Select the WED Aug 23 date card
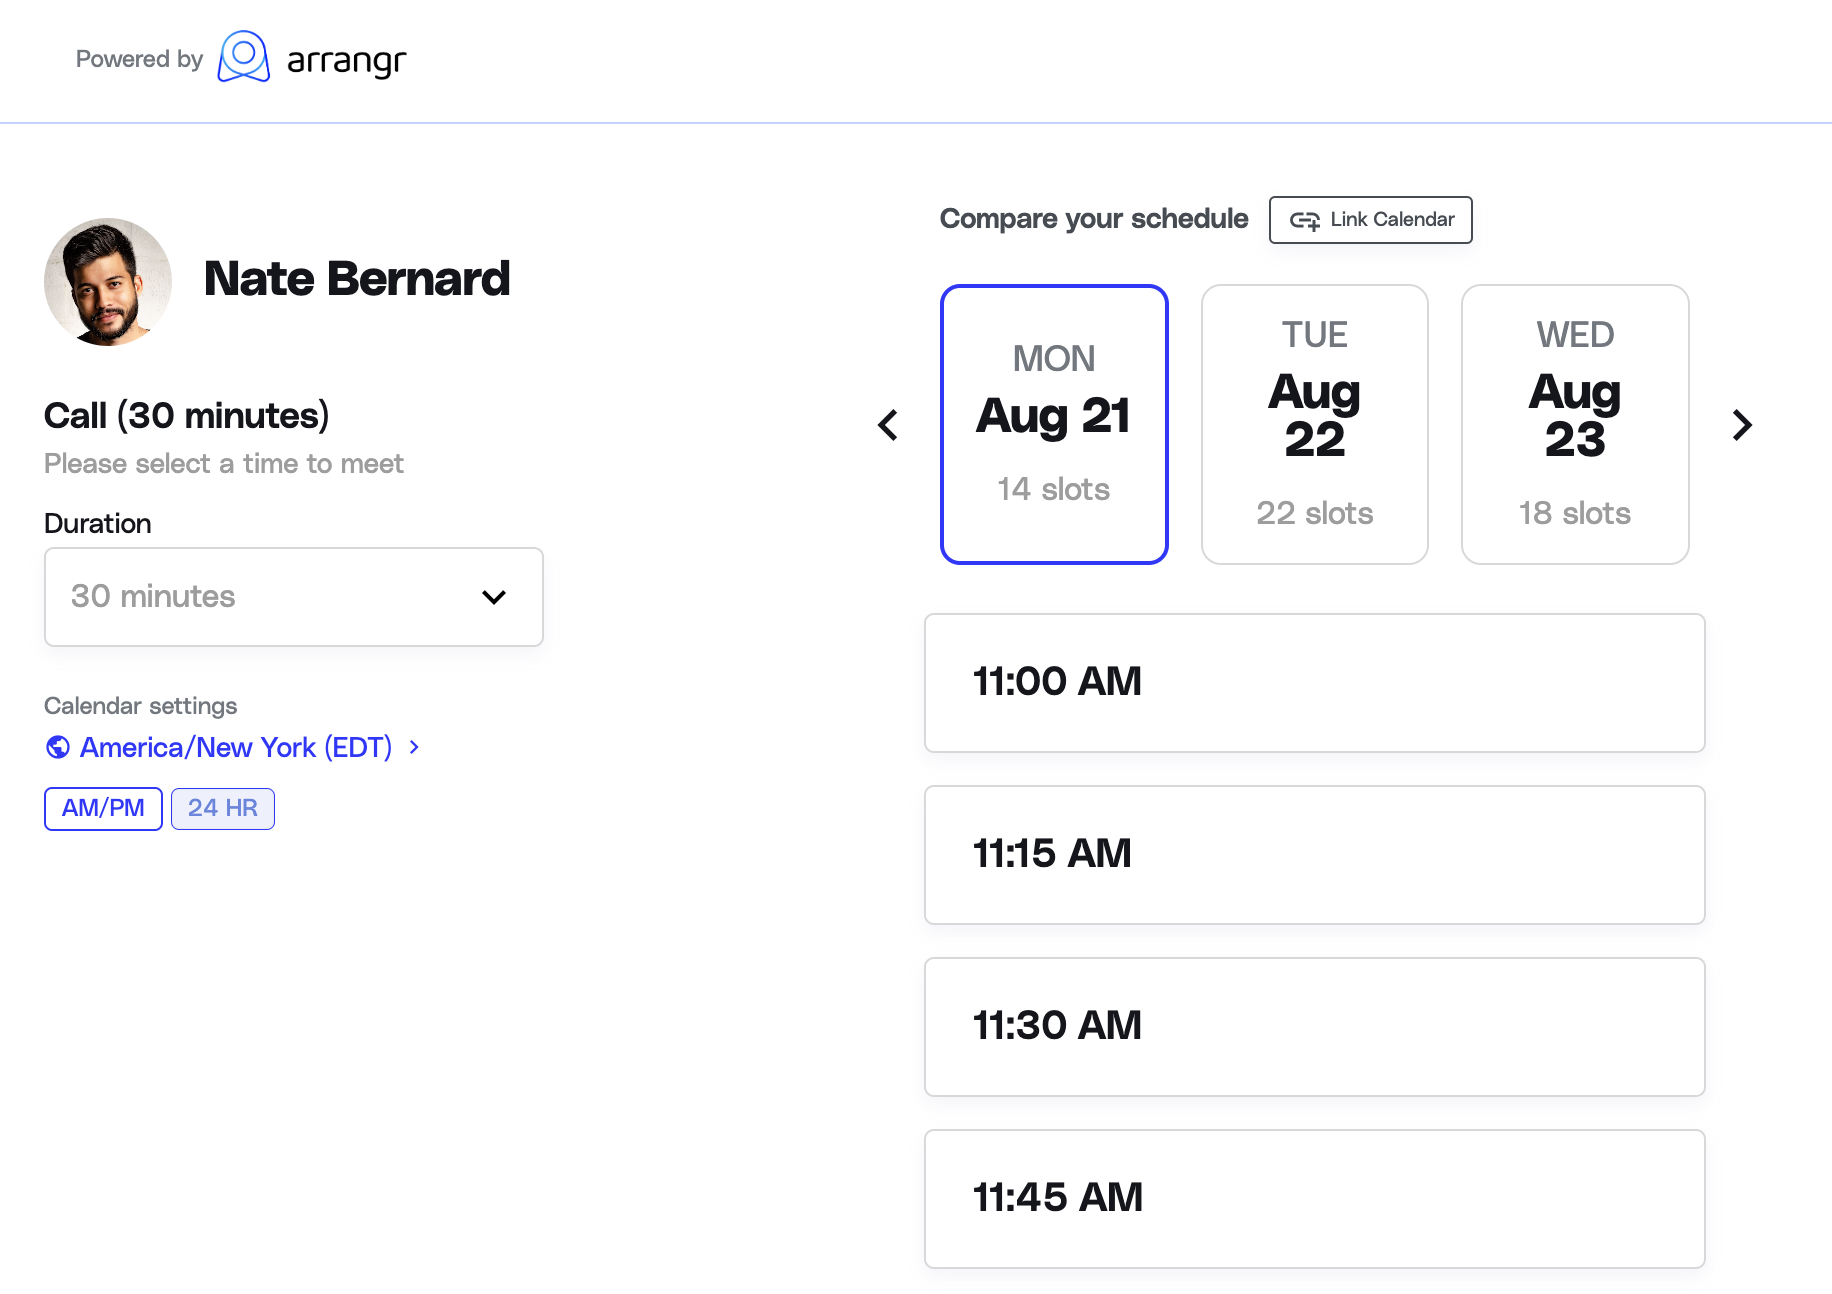Image resolution: width=1832 pixels, height=1294 pixels. tap(1575, 425)
